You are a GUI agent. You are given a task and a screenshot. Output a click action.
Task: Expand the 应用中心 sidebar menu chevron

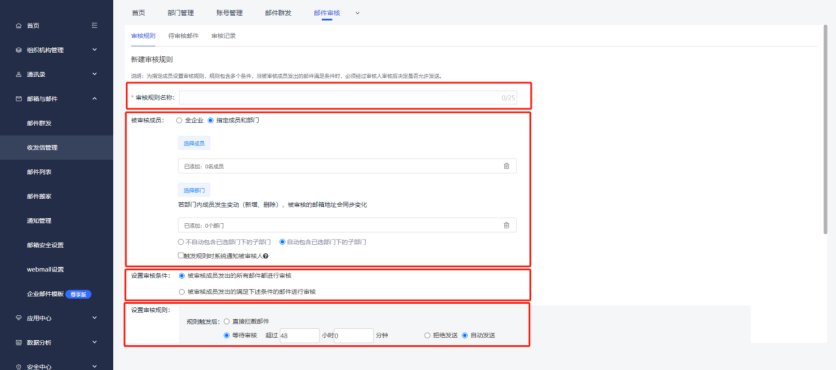click(x=94, y=318)
